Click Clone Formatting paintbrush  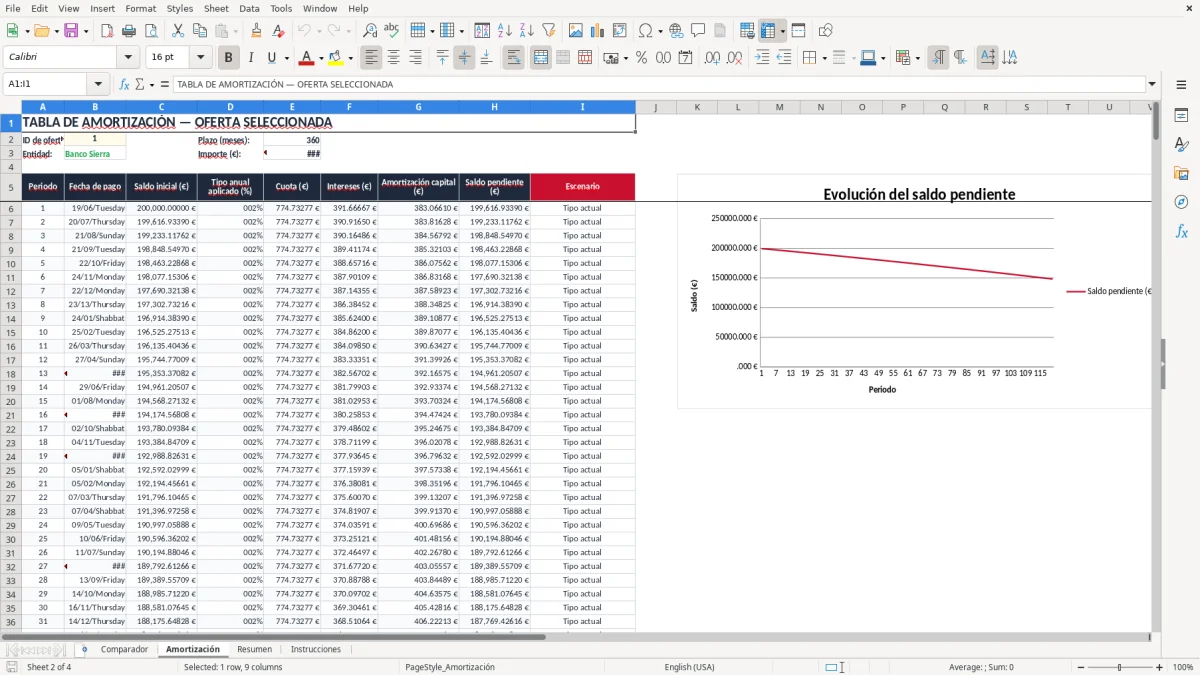coord(256,31)
